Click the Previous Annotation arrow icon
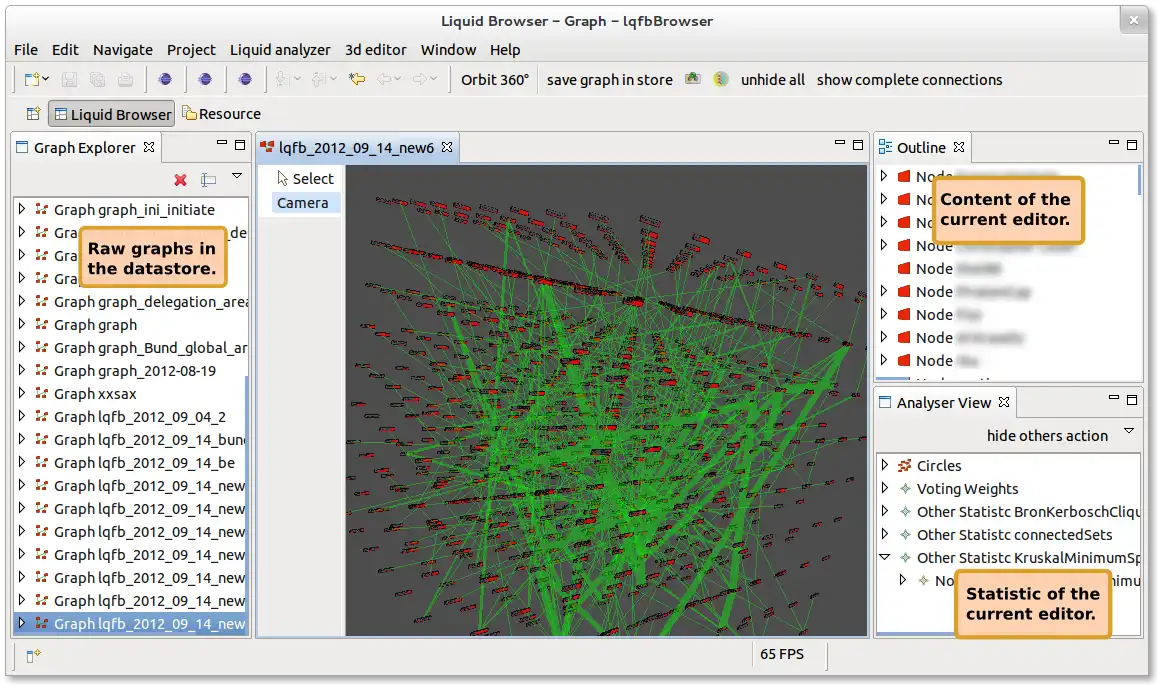Screen dimensions: 1158x685 click(318, 79)
